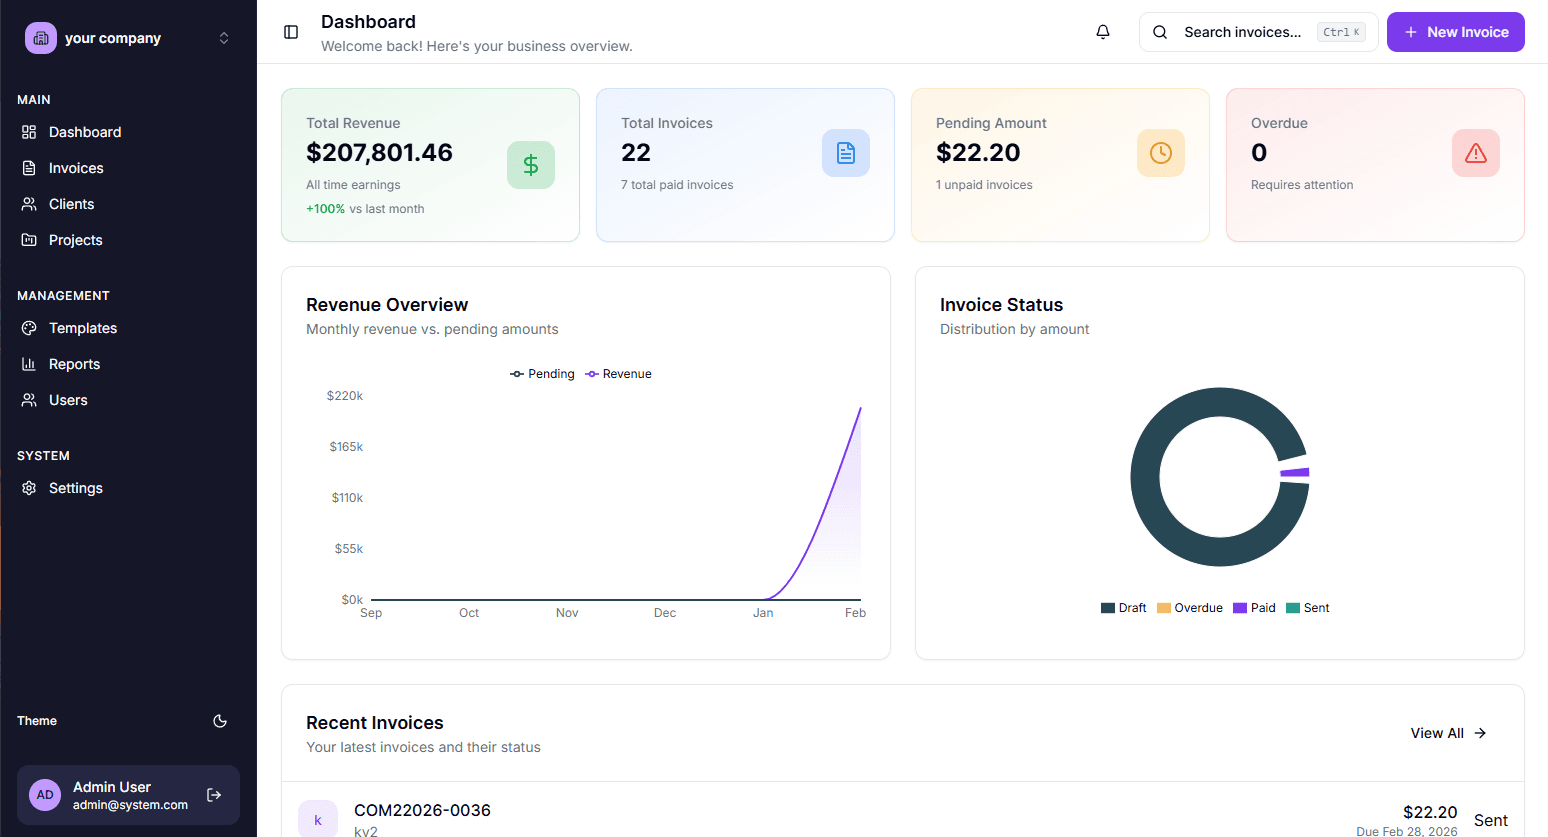
Task: Click the Users icon in Management
Action: 30,399
